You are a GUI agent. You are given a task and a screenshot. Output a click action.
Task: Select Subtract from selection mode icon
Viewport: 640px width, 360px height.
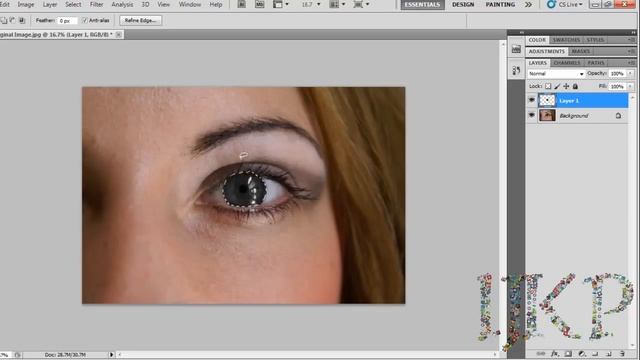[13, 20]
